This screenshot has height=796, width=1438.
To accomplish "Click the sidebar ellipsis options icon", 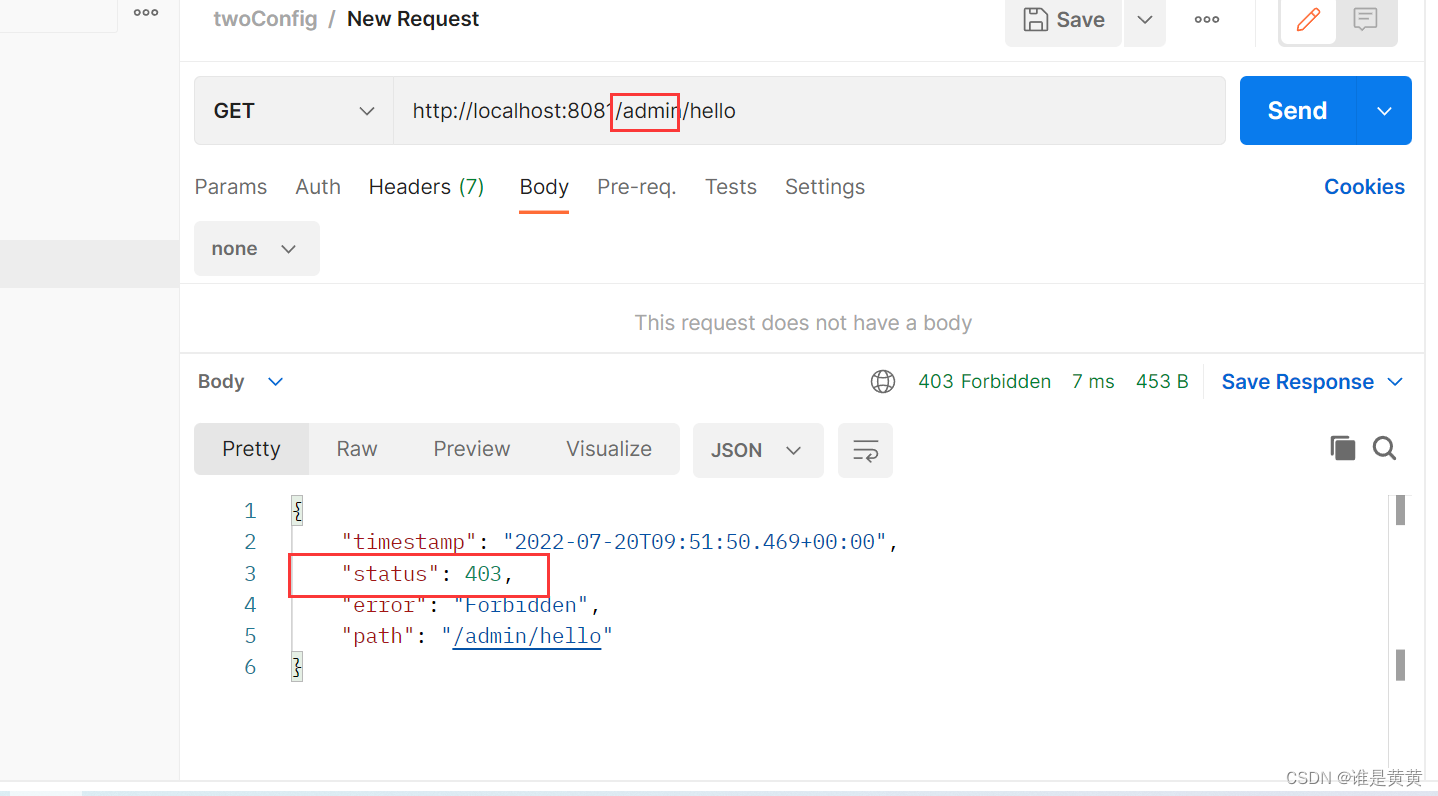I will tap(146, 13).
